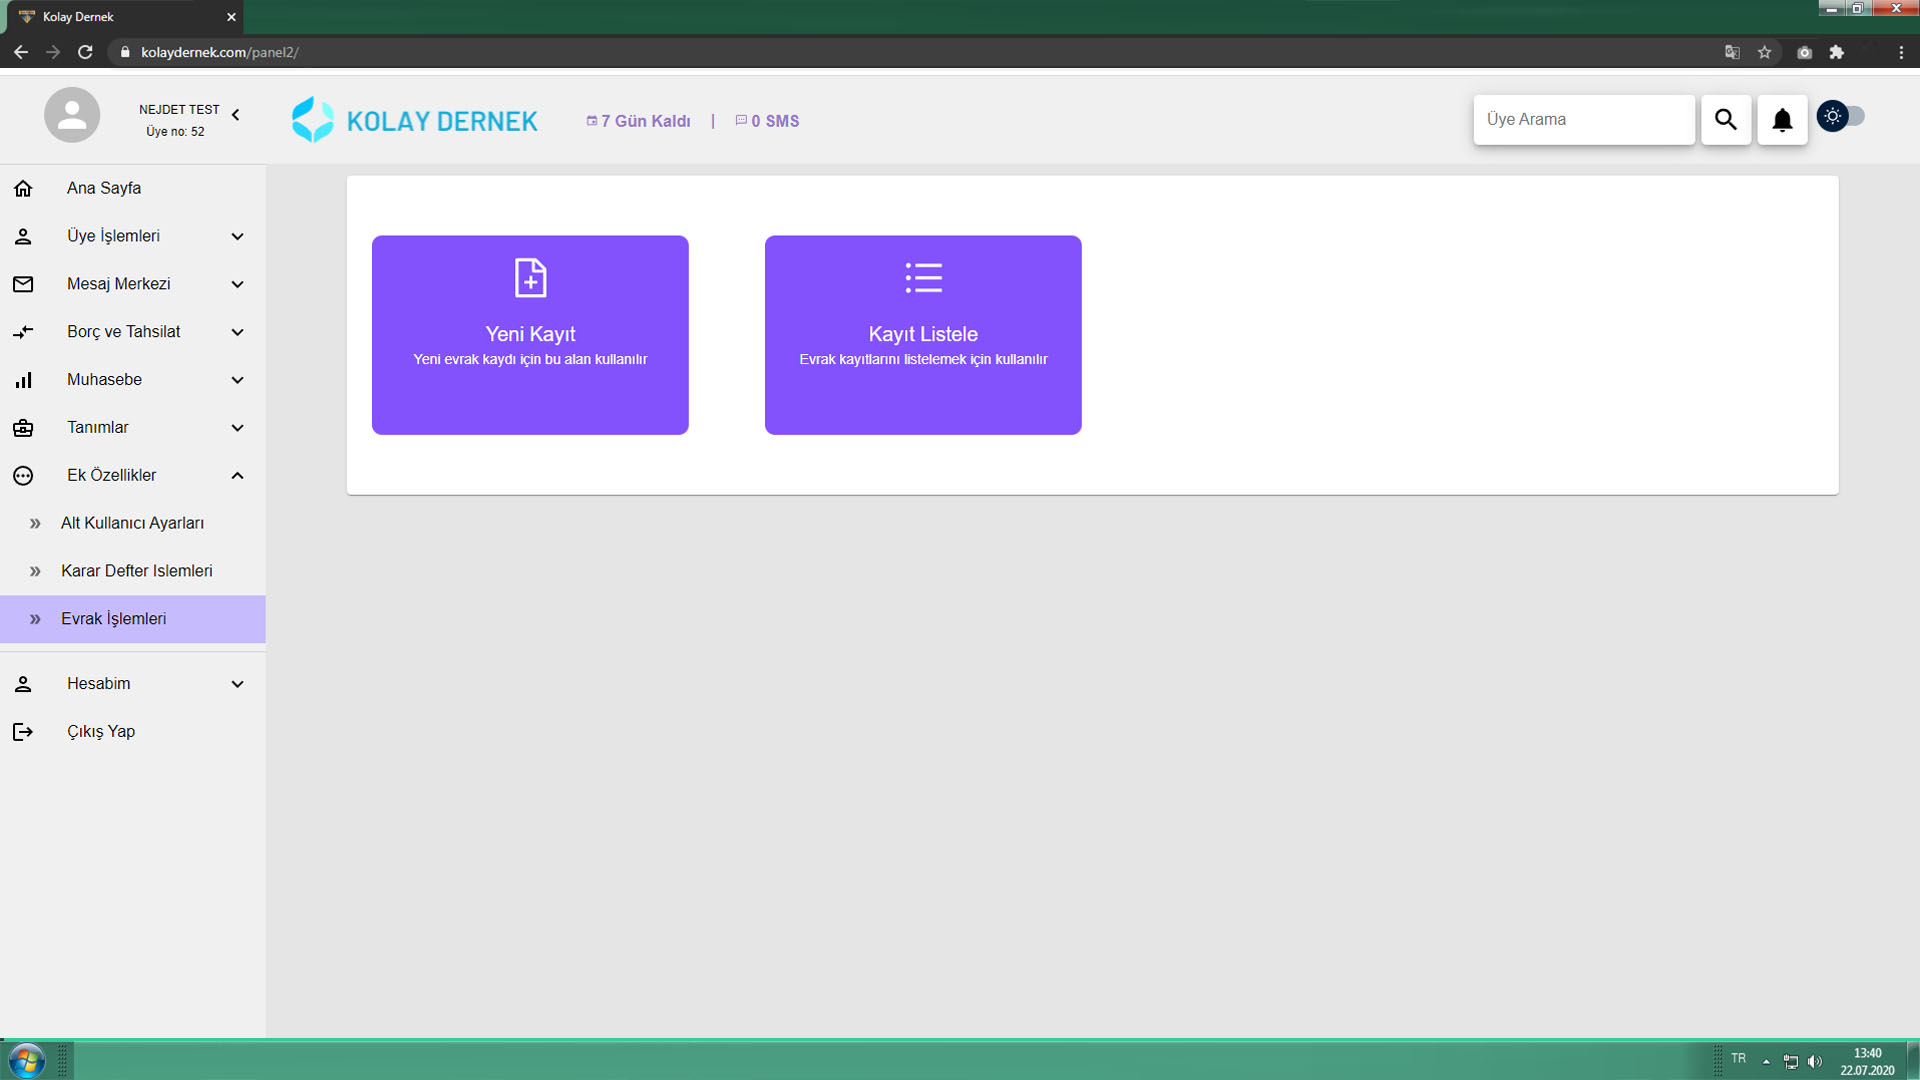Click the 7 Gün Kaldı link
The height and width of the screenshot is (1080, 1920).
click(x=638, y=121)
